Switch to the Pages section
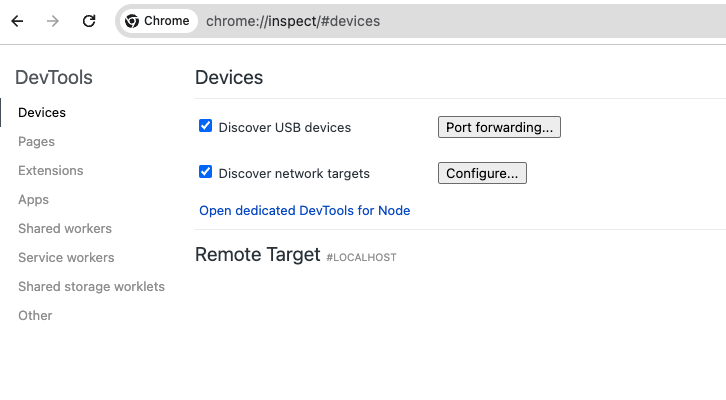This screenshot has height=400, width=726. click(x=36, y=142)
